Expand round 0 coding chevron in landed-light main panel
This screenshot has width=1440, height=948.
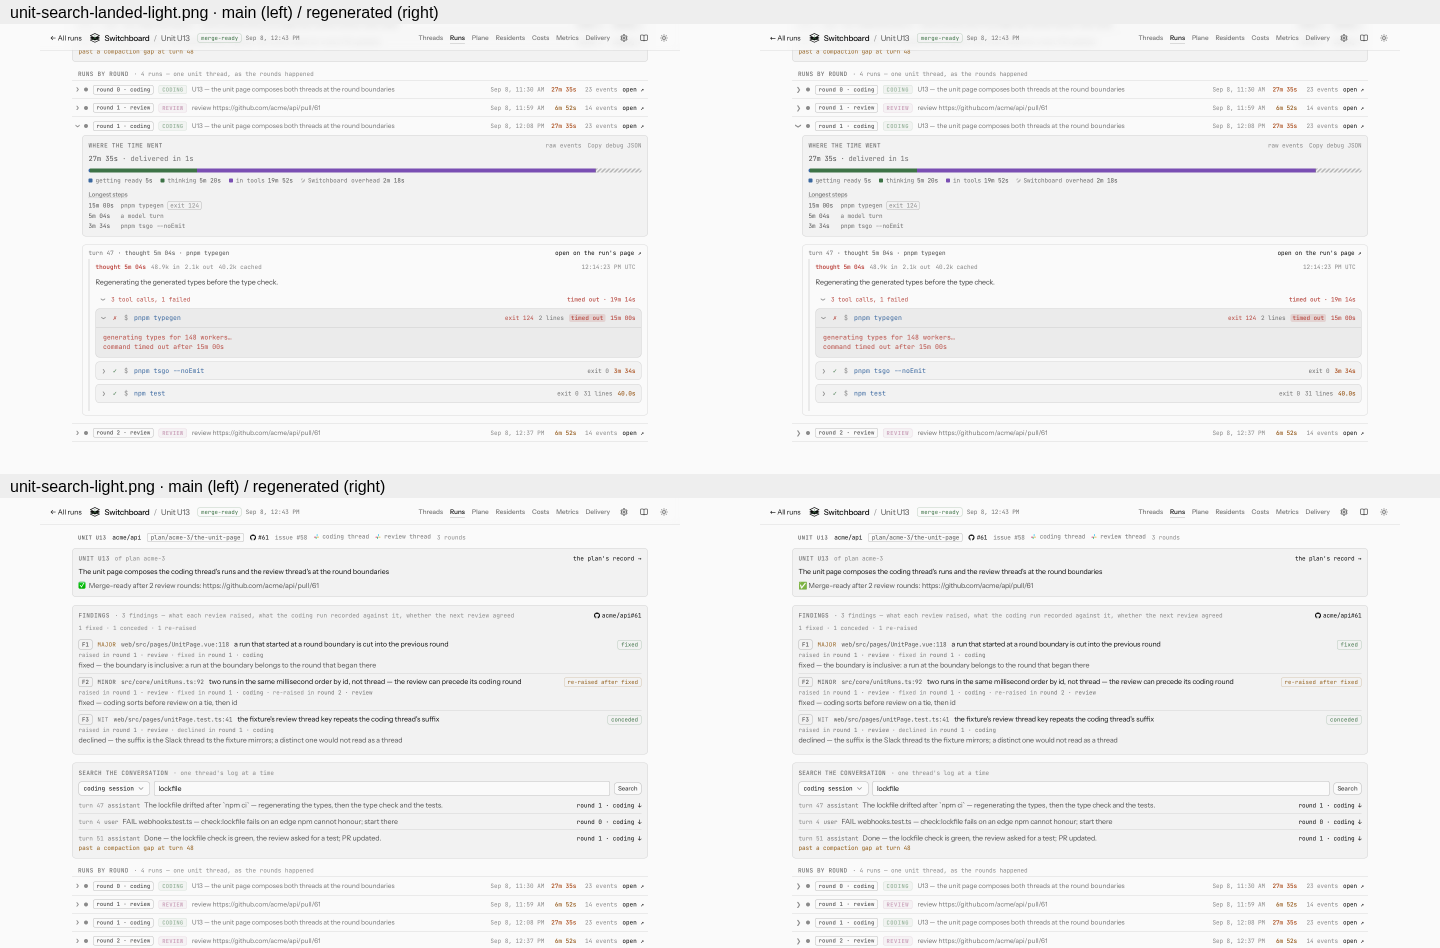[78, 90]
